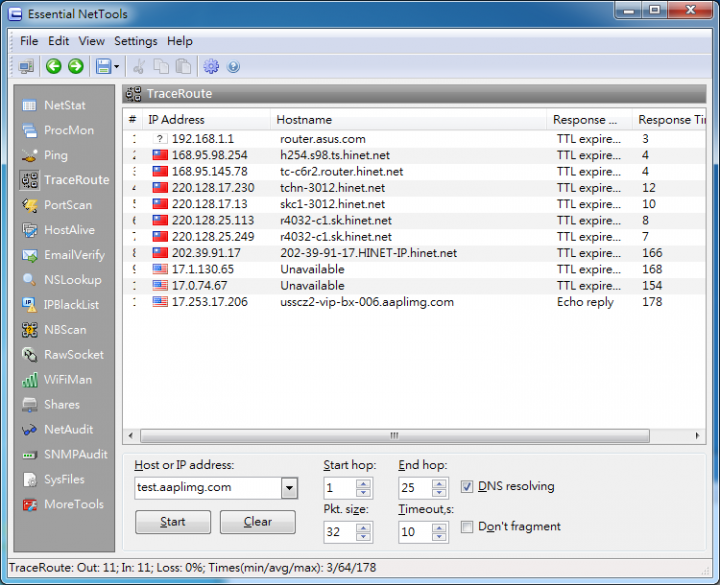Click the green Forward arrow toolbar icon
720x585 pixels.
pyautogui.click(x=76, y=67)
